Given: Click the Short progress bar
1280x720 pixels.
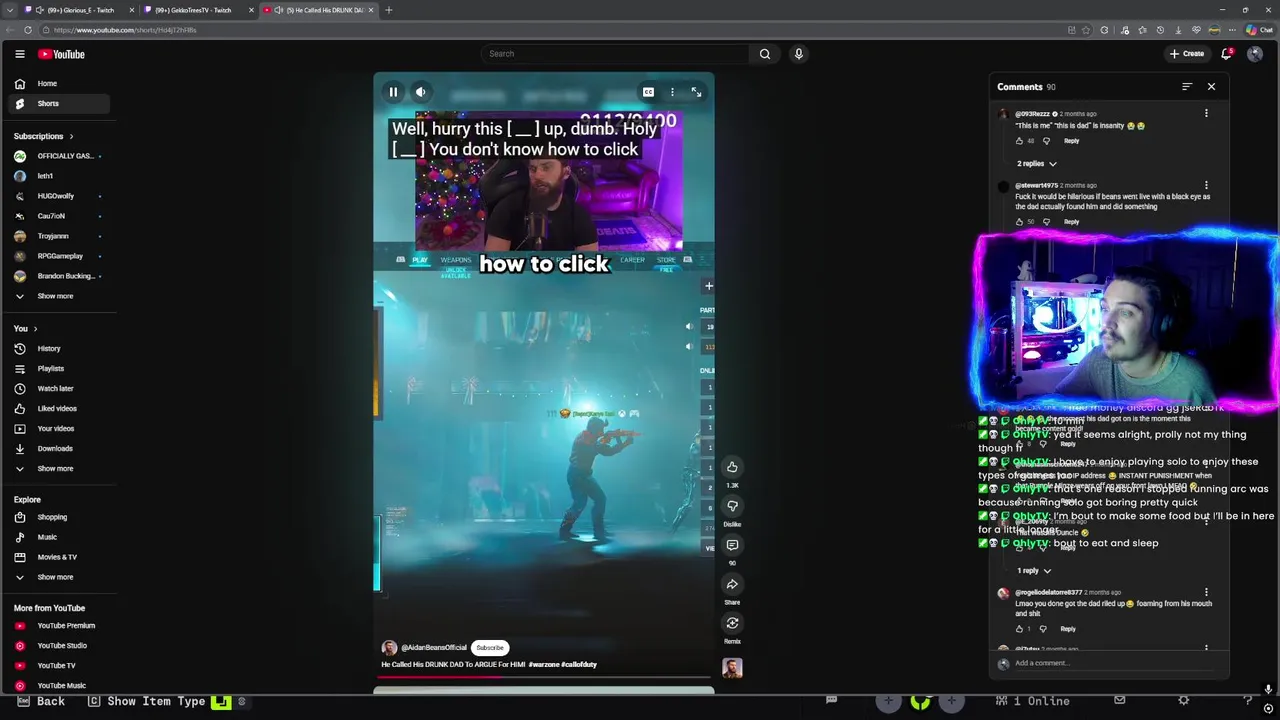Looking at the screenshot, I should point(544,677).
